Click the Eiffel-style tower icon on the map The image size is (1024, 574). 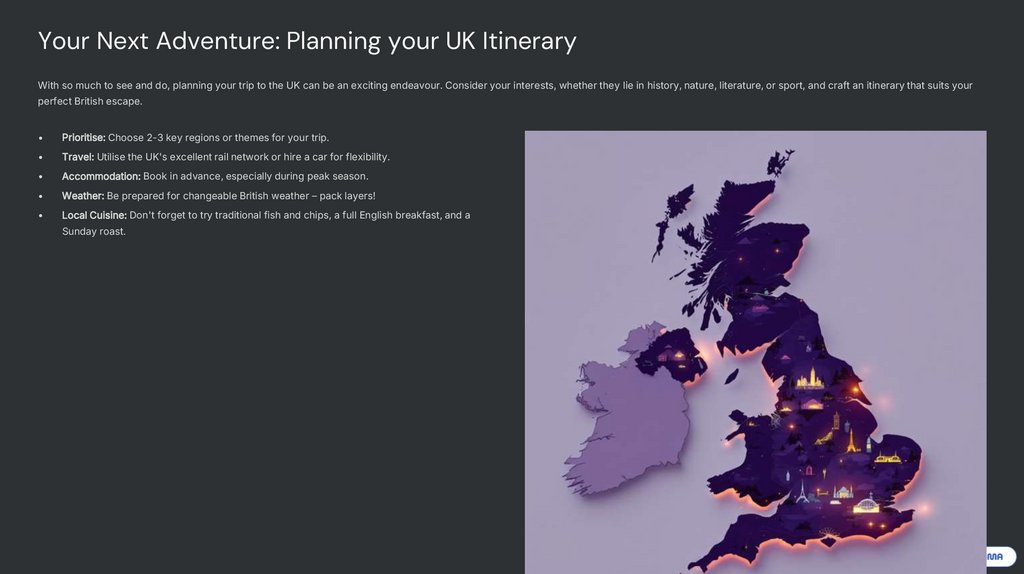click(x=851, y=441)
